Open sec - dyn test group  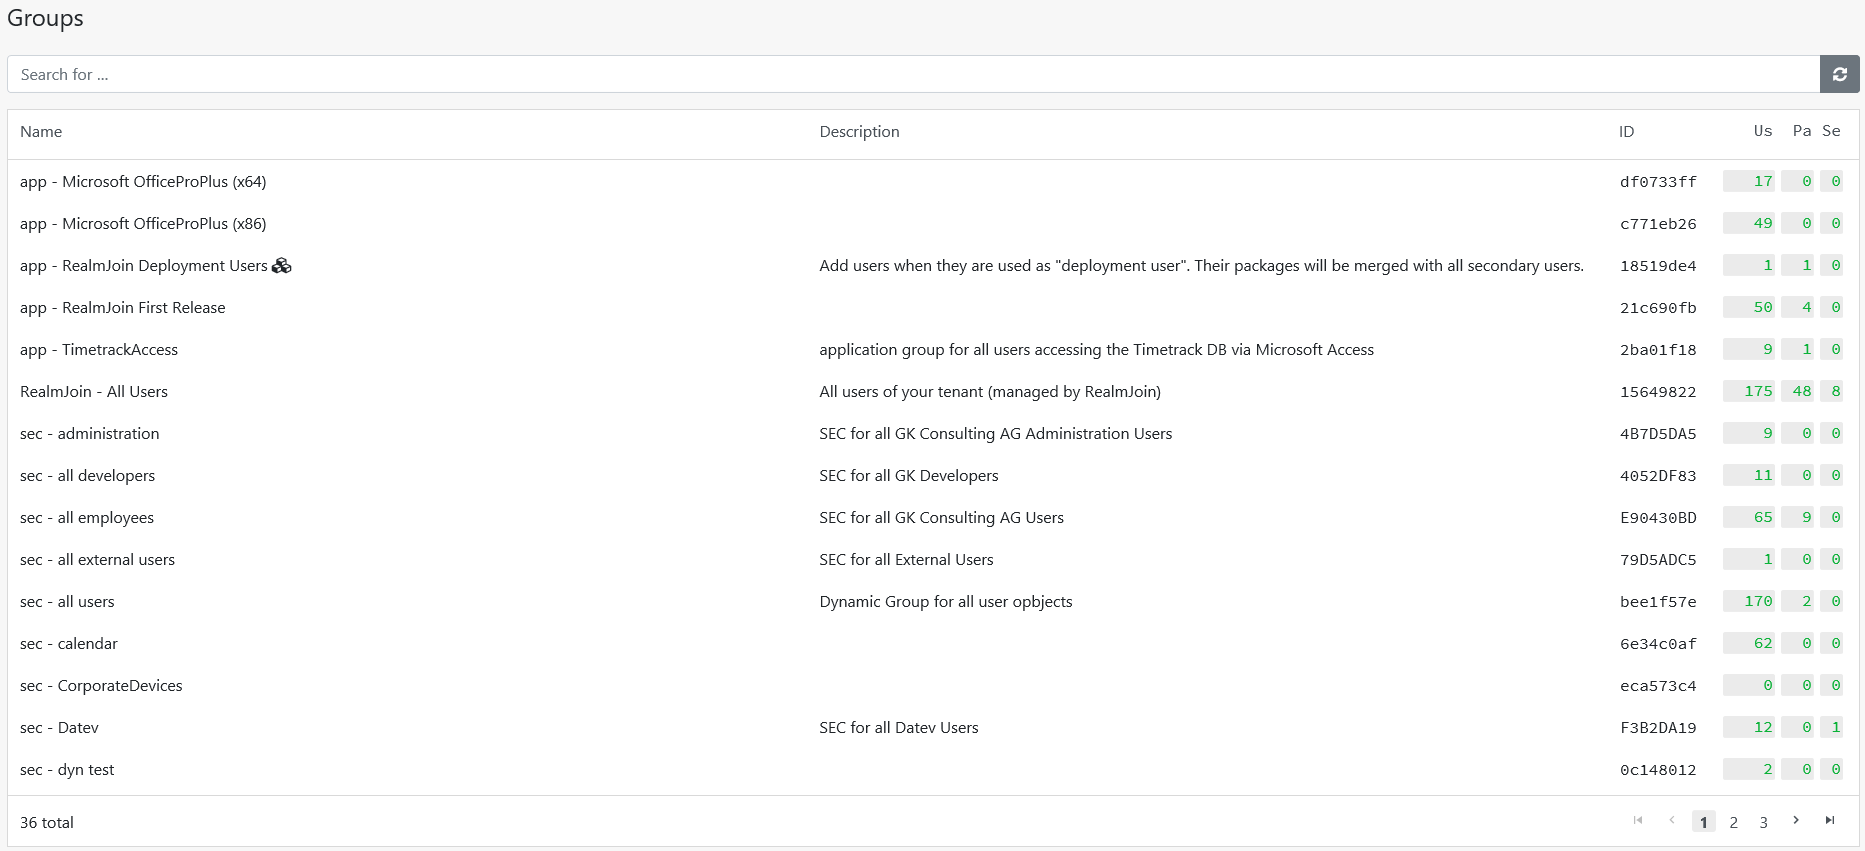[67, 770]
